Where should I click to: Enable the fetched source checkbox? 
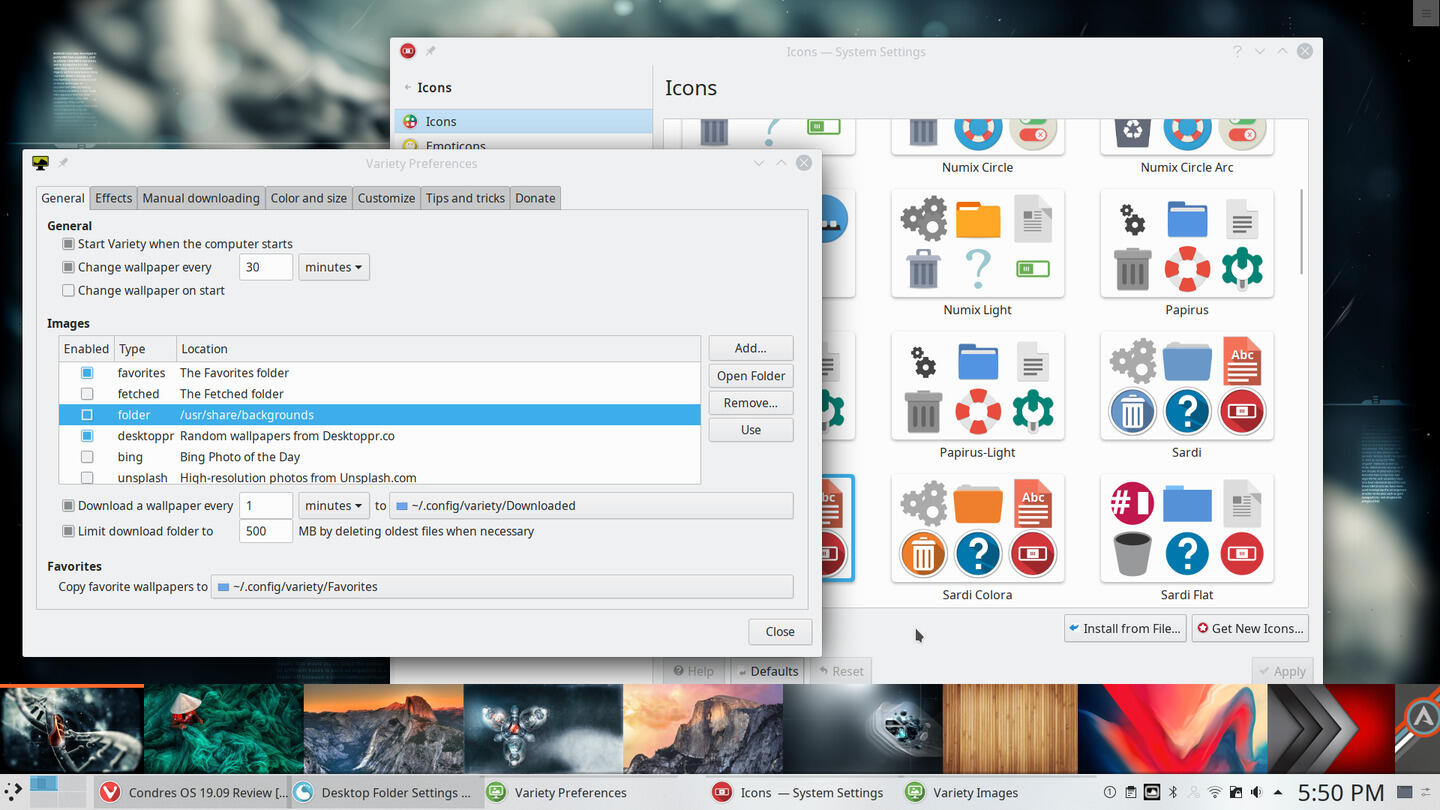87,394
